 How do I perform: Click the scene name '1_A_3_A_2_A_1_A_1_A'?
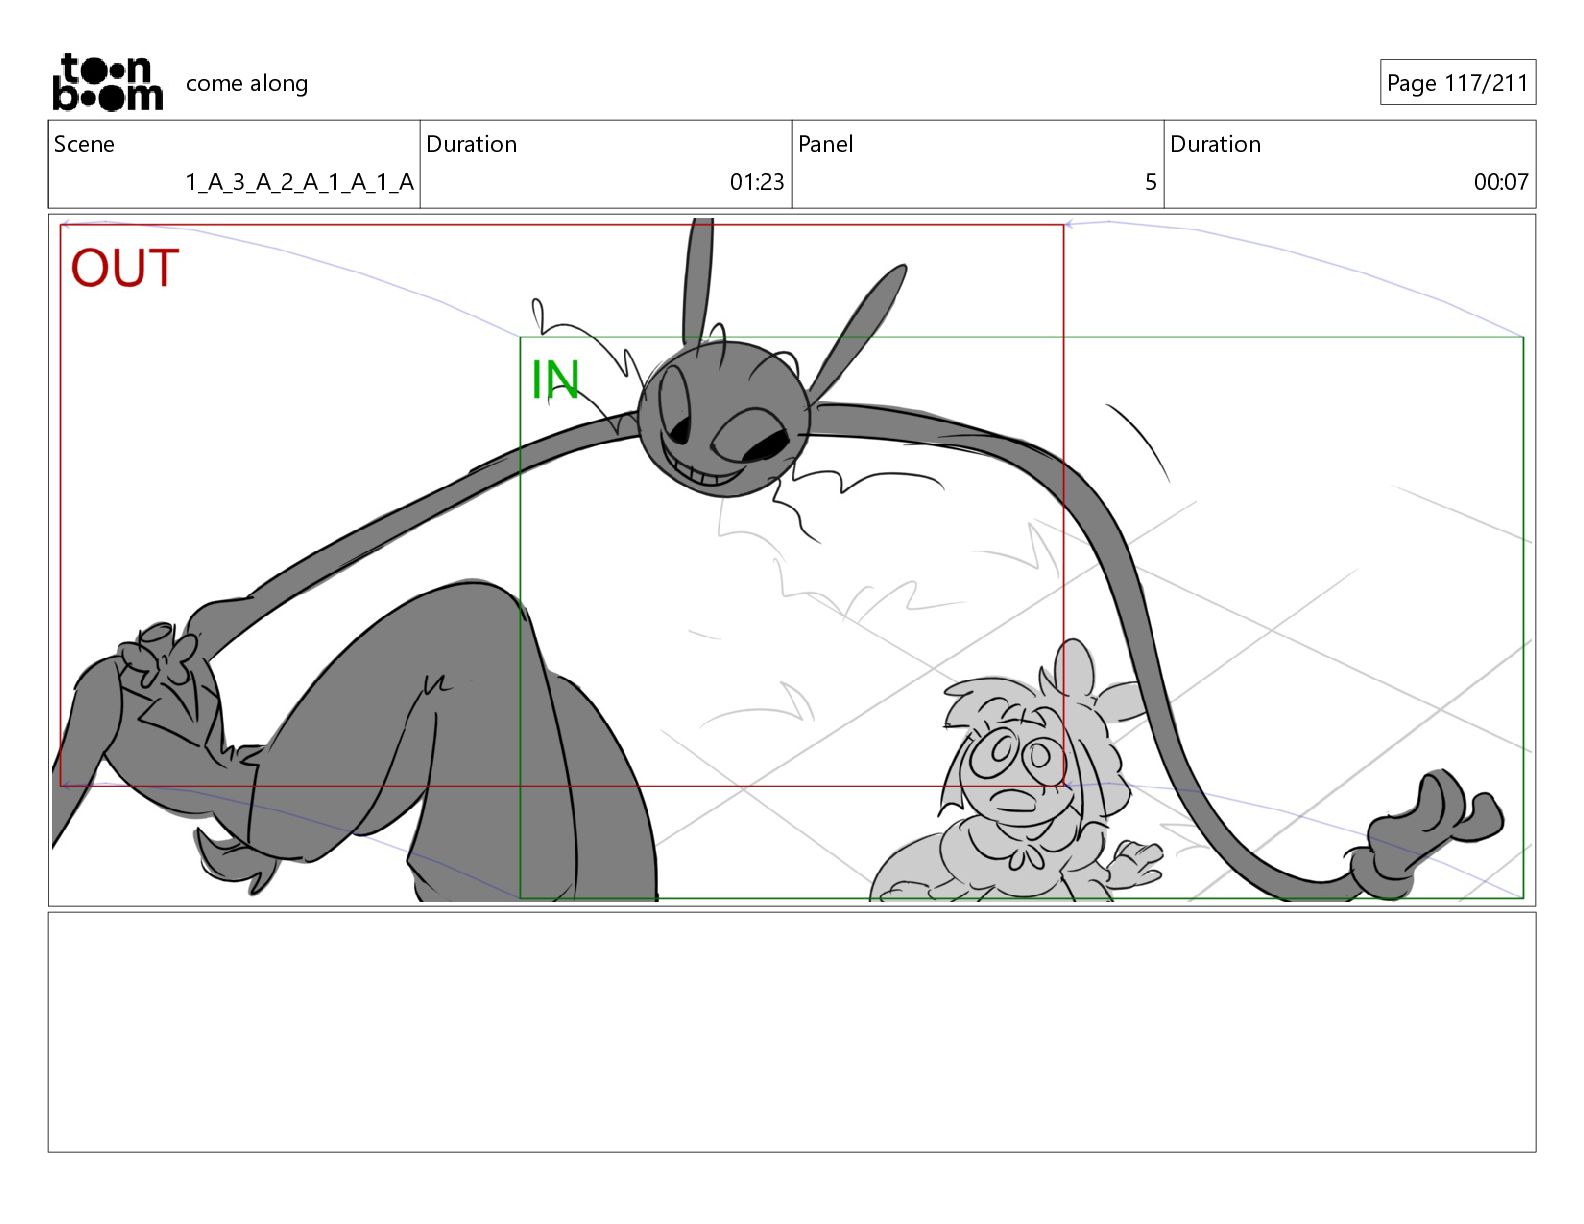(299, 182)
